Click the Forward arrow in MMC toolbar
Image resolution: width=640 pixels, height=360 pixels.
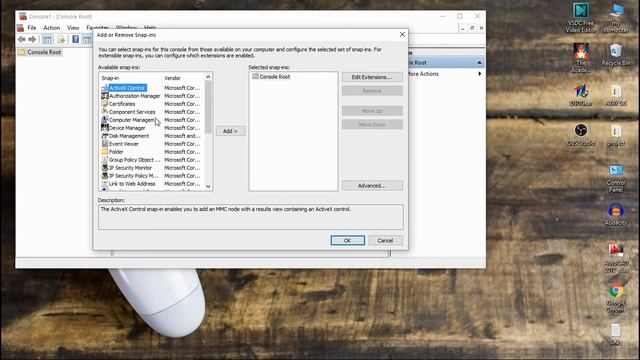32,39
